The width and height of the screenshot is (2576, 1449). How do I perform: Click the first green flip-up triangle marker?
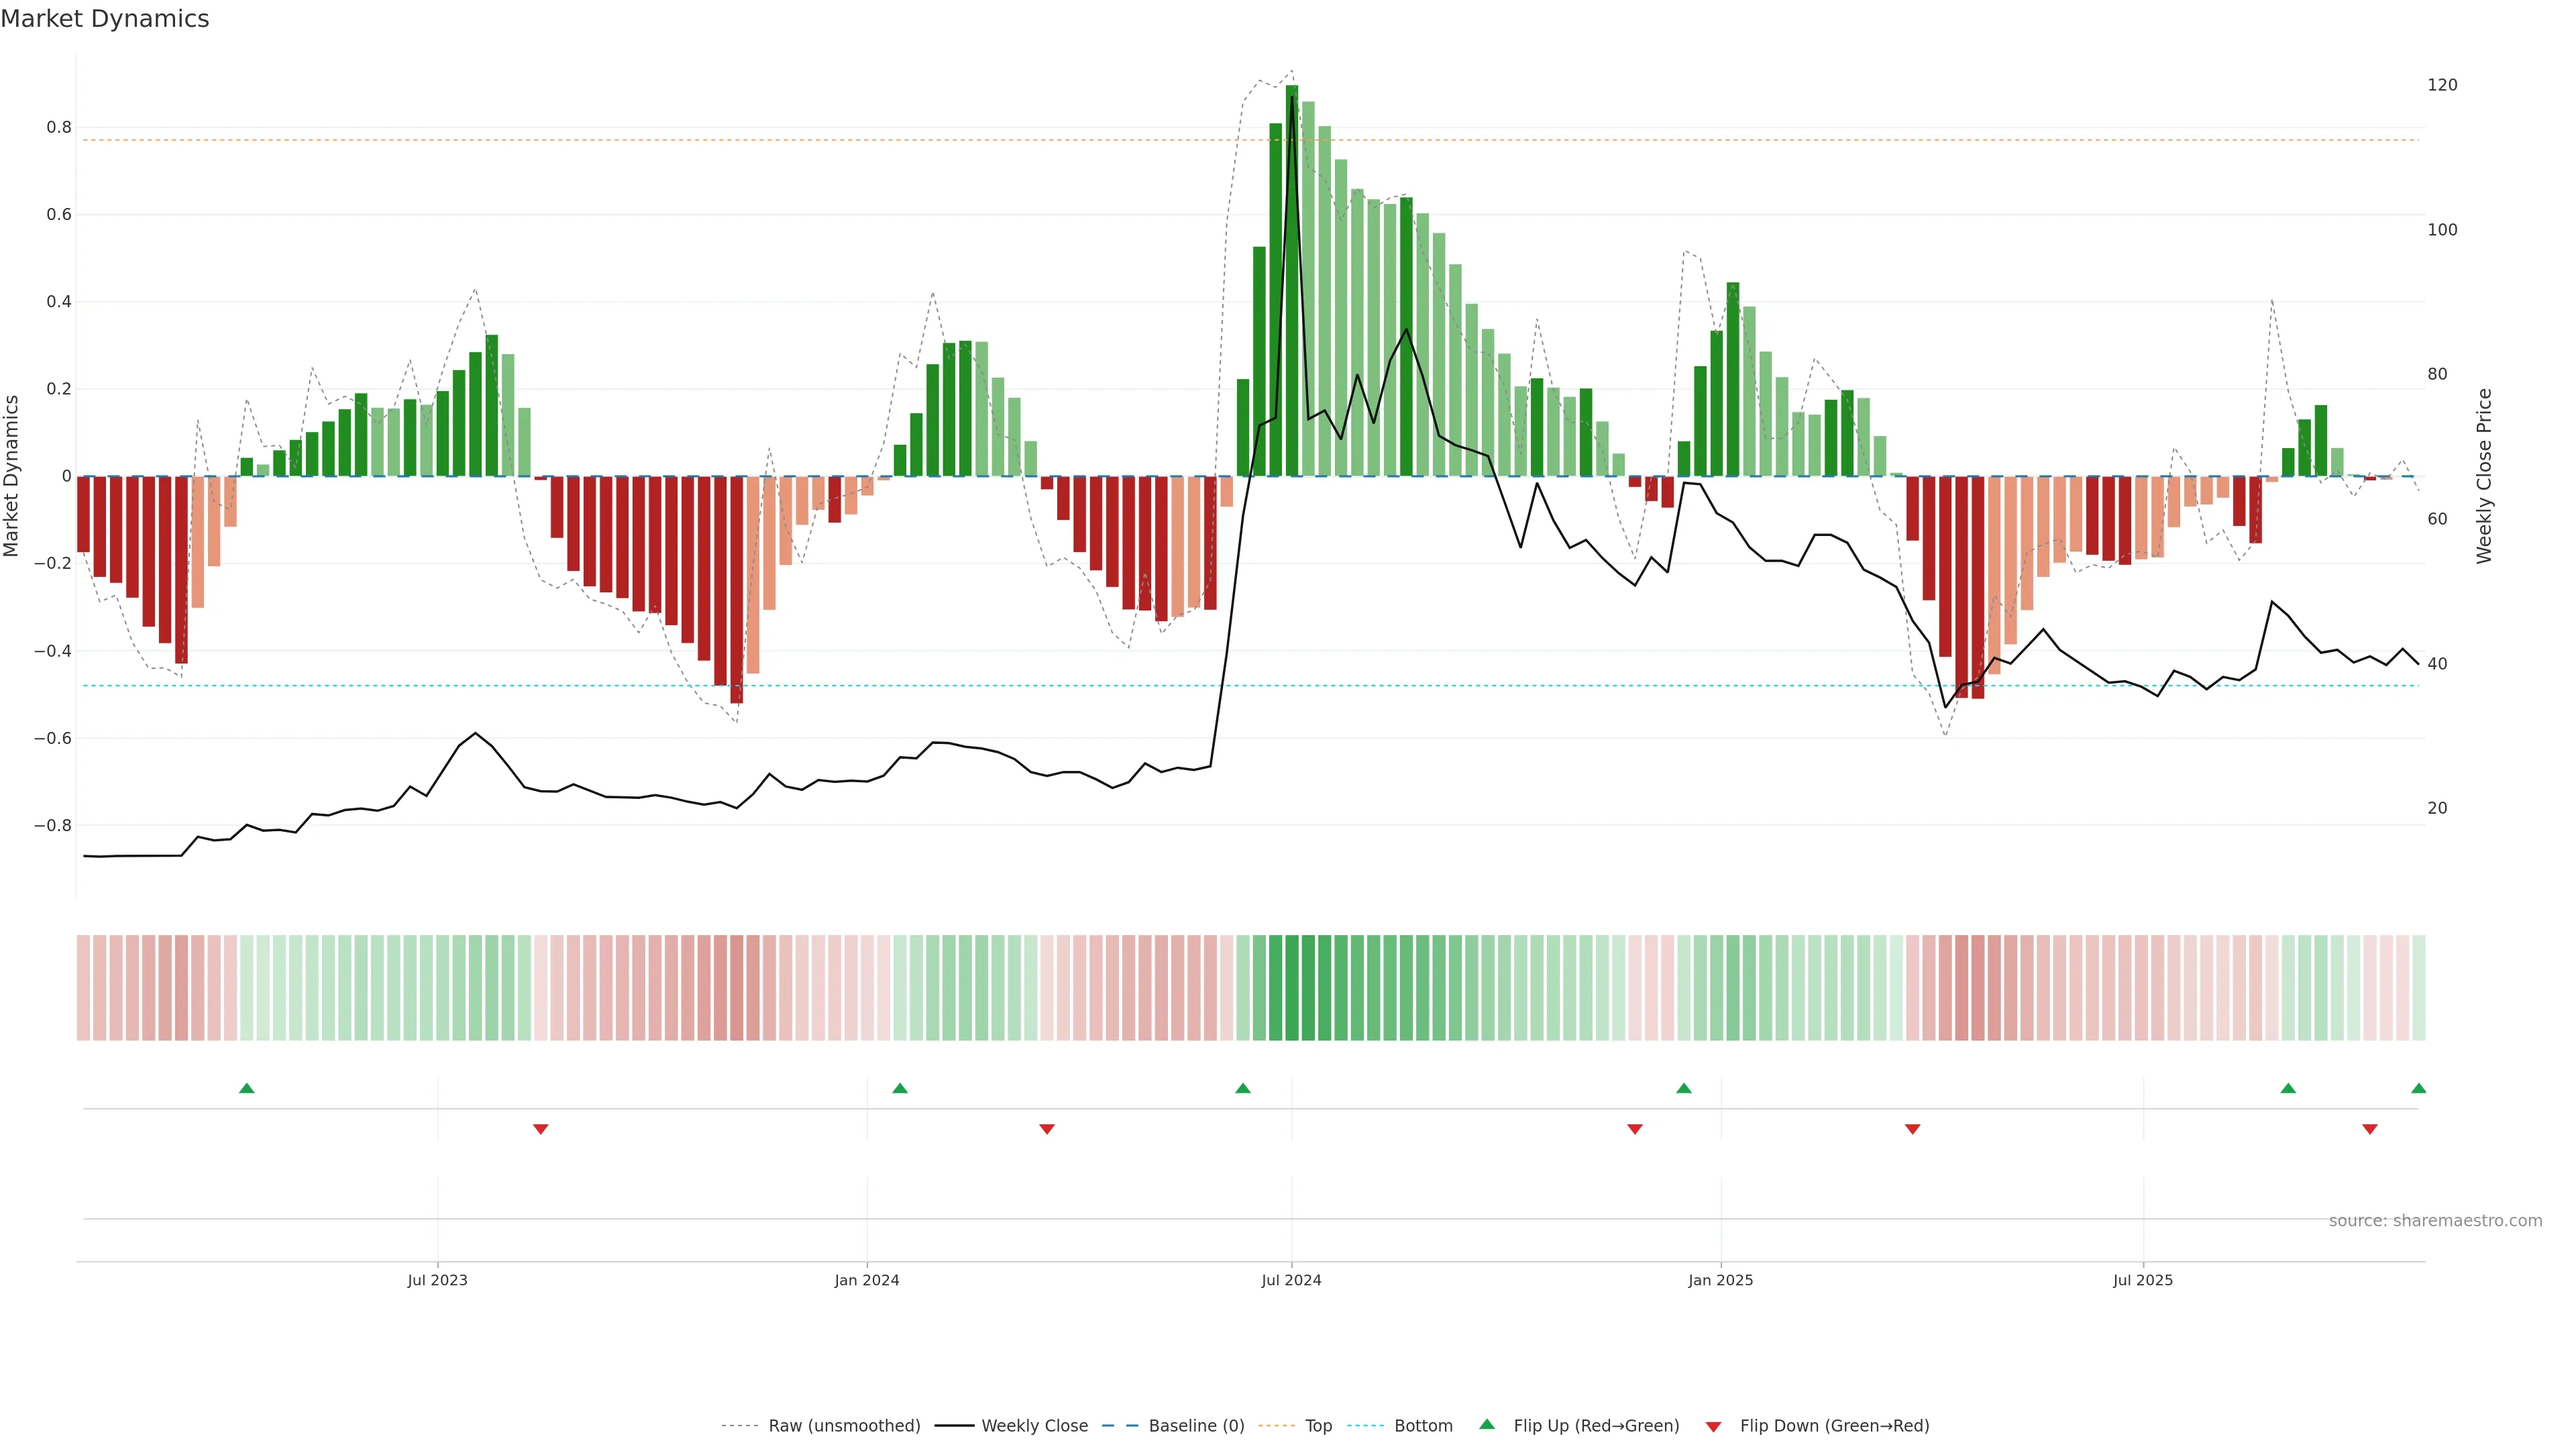[247, 1088]
